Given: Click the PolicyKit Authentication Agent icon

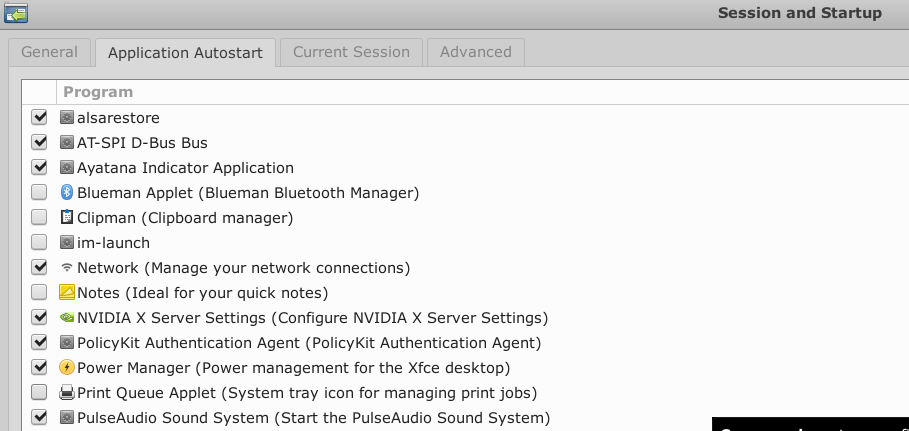Looking at the screenshot, I should click(x=67, y=343).
